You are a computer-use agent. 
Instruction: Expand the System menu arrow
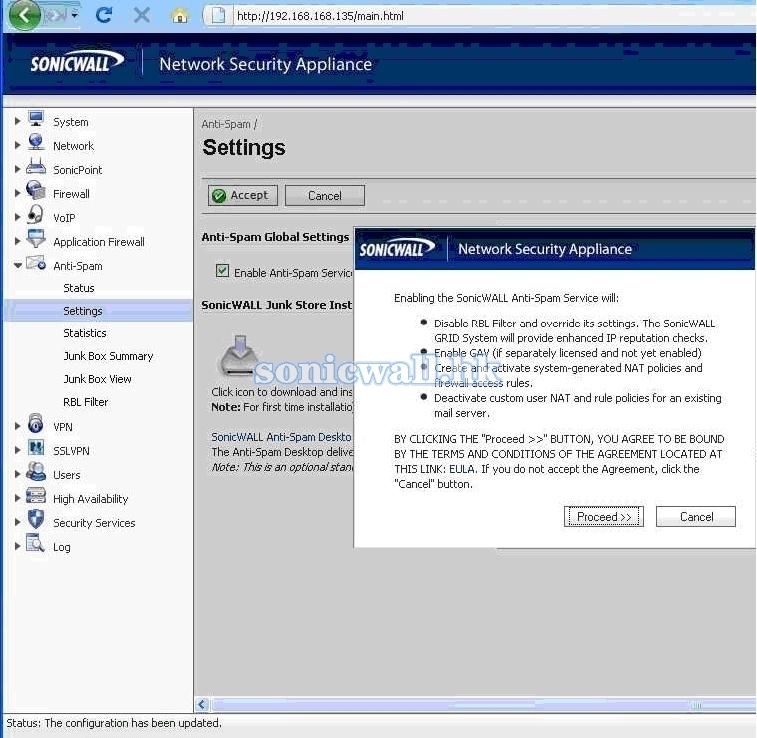(17, 121)
